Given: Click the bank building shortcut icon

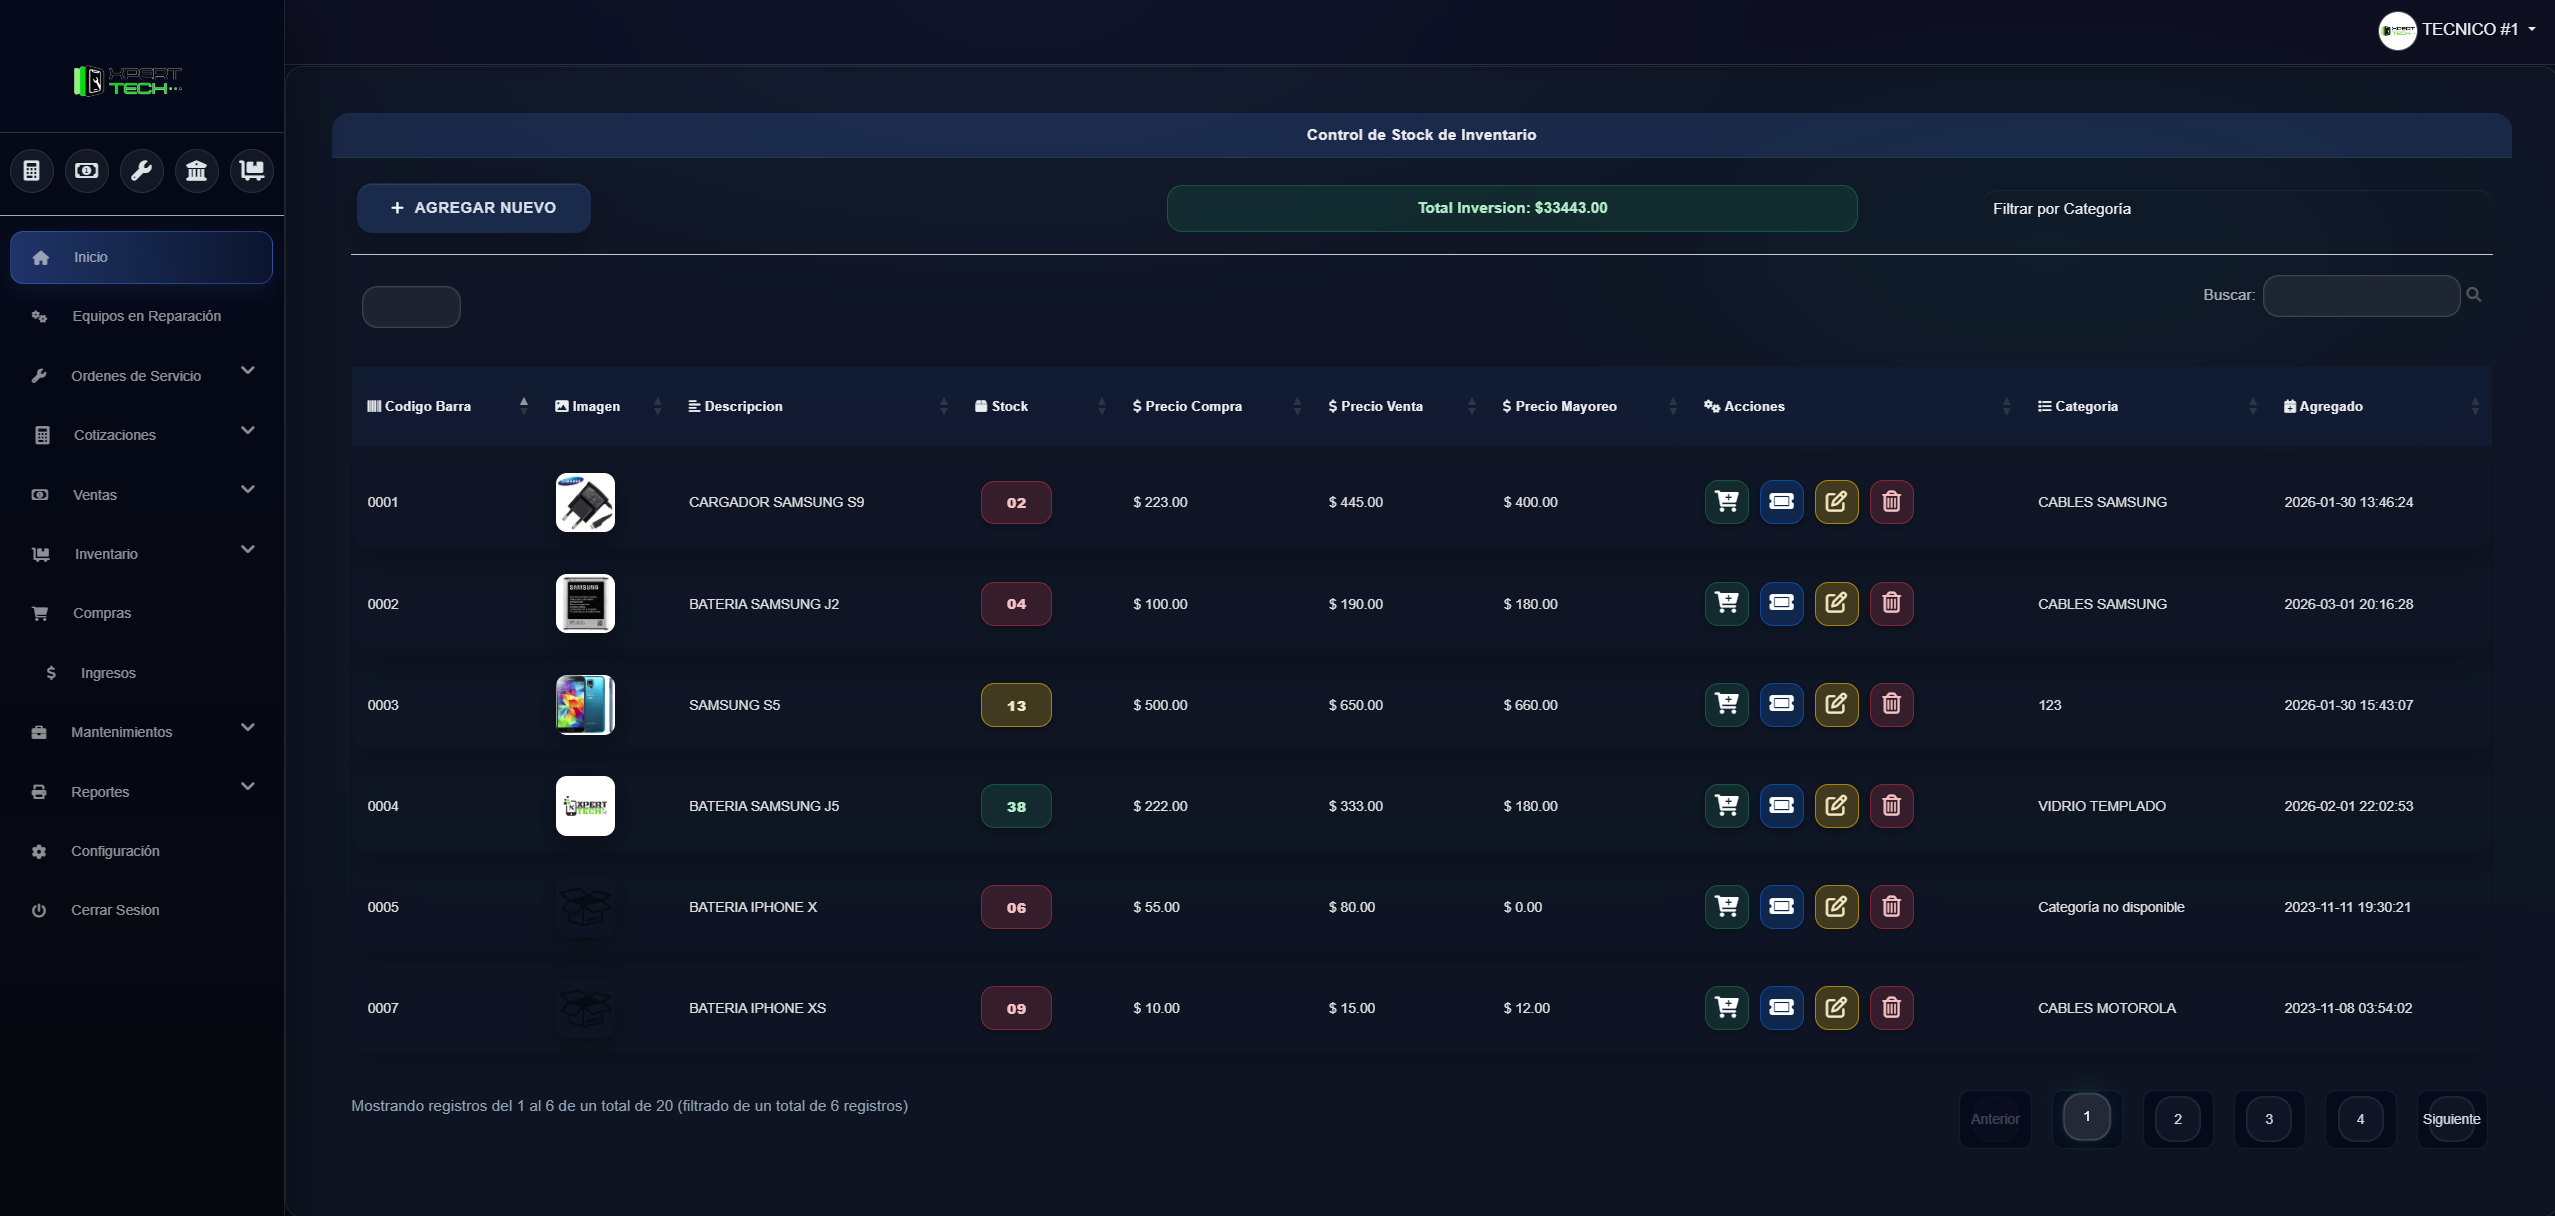Looking at the screenshot, I should tap(197, 171).
